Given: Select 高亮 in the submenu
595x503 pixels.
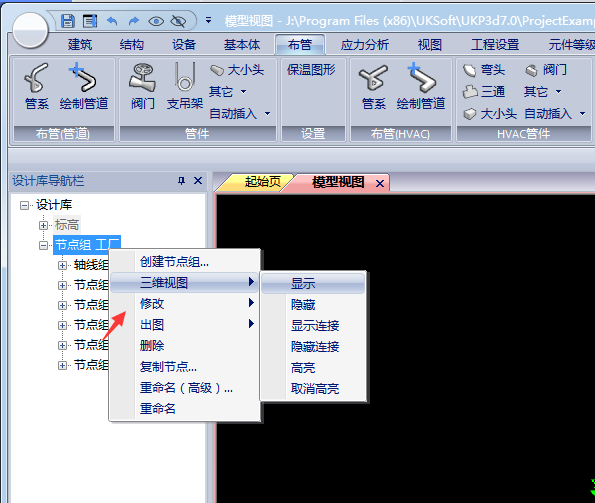Looking at the screenshot, I should coord(303,368).
